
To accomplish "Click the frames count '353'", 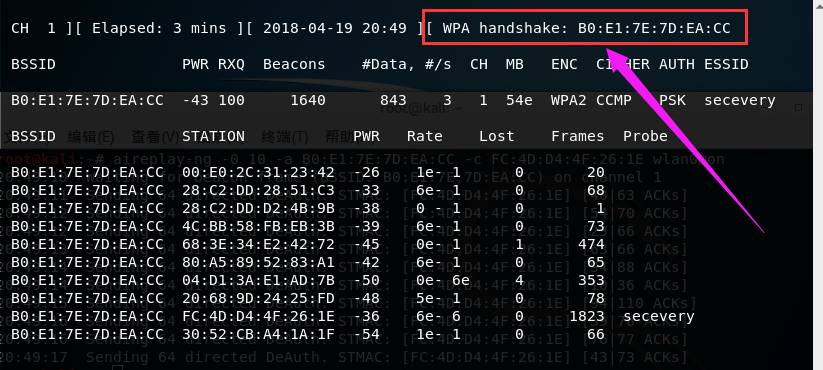I will [591, 280].
